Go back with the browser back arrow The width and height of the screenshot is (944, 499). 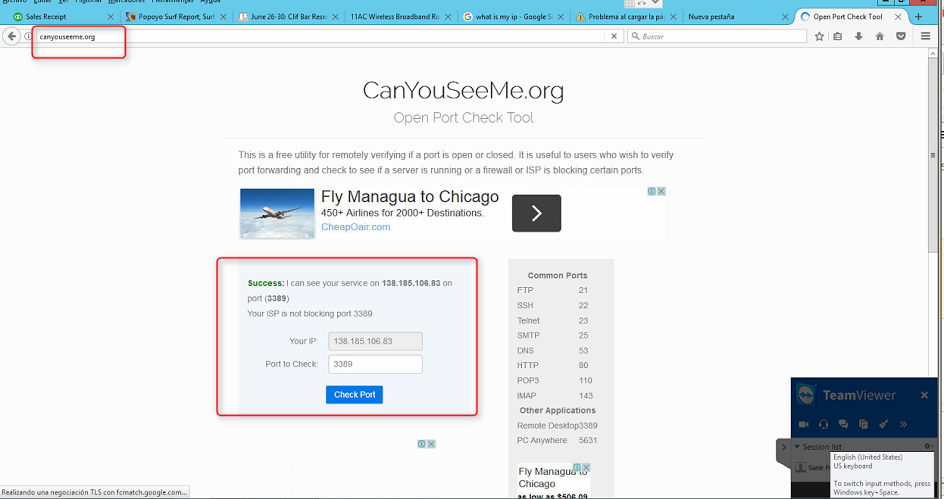(x=11, y=36)
